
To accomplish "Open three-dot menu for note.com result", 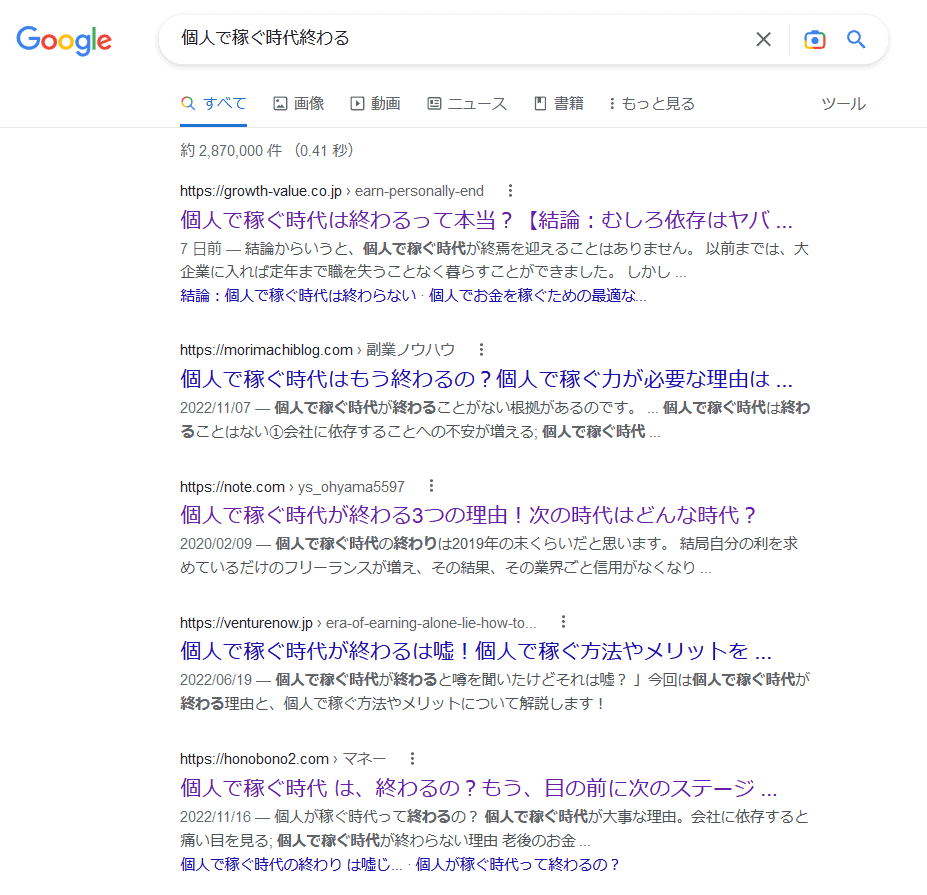I will [431, 486].
